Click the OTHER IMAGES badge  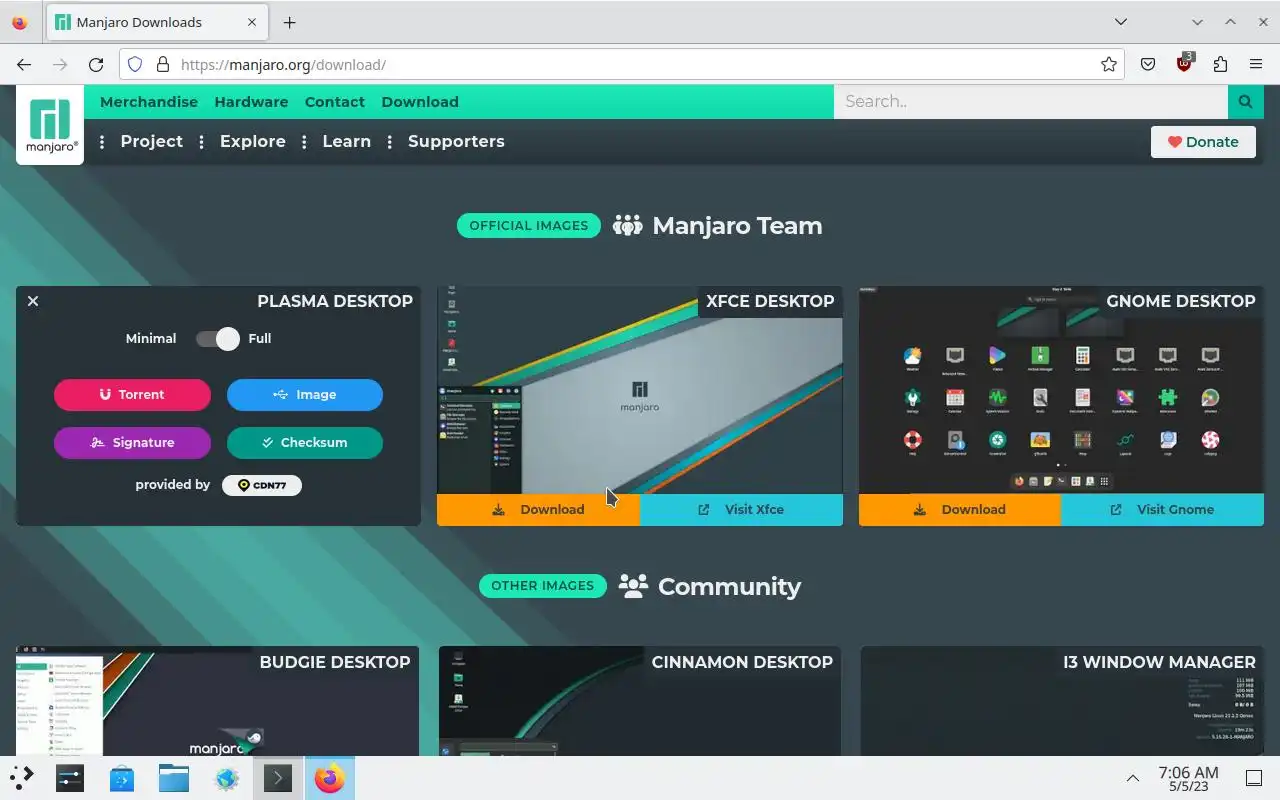(x=543, y=585)
